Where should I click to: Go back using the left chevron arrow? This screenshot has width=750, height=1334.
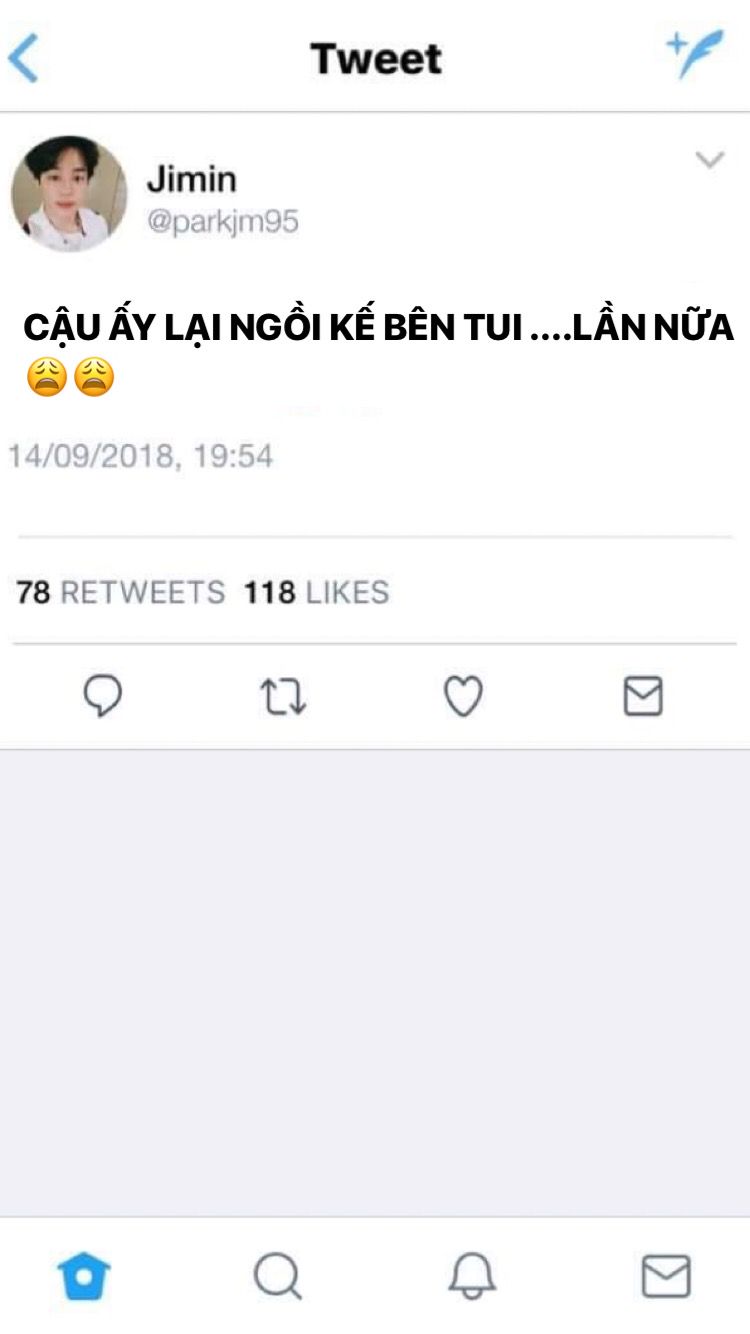click(23, 58)
